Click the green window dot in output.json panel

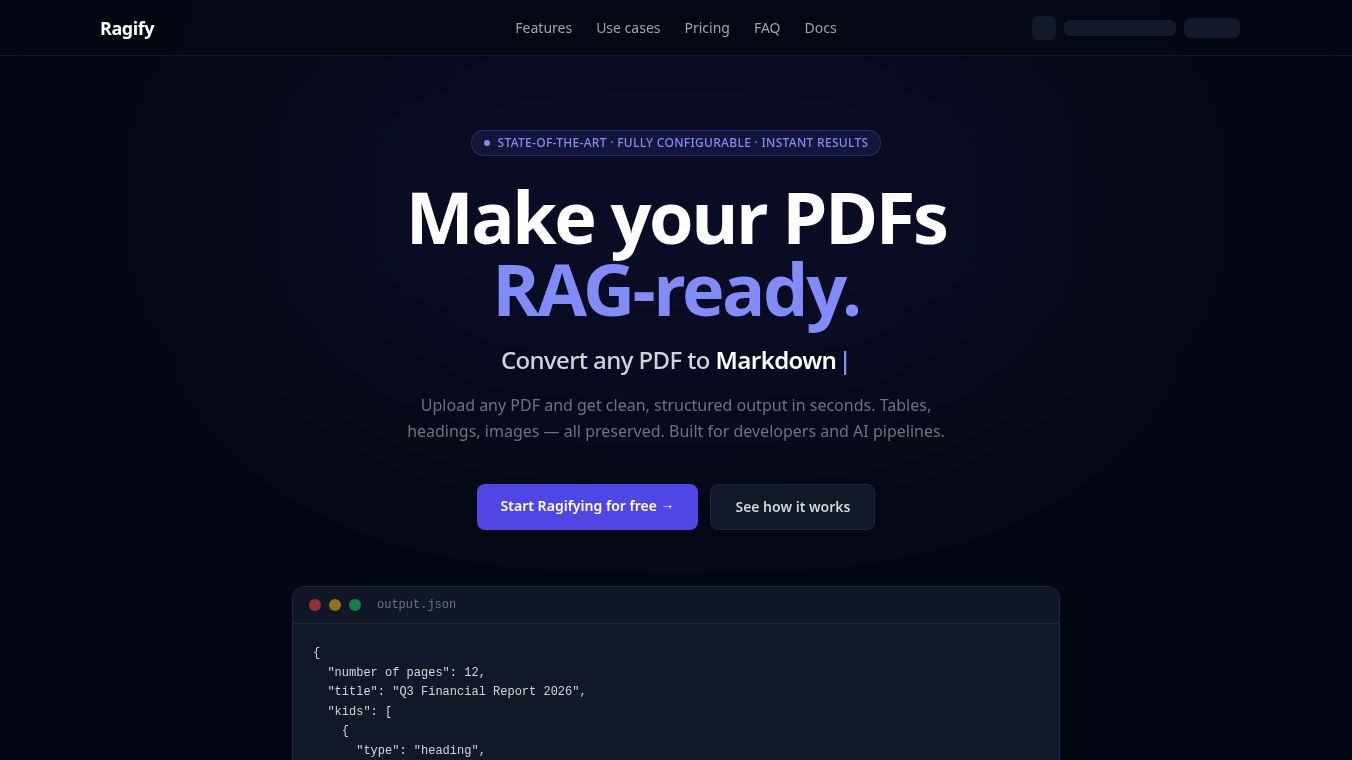(x=355, y=605)
